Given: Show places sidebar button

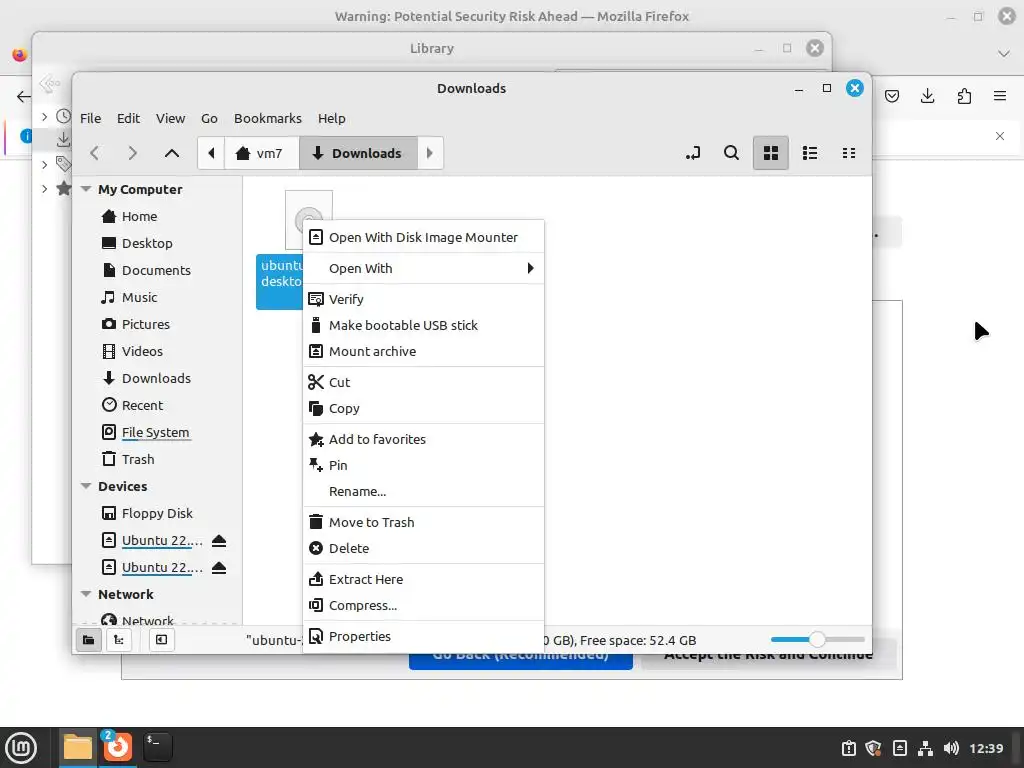Looking at the screenshot, I should (88, 640).
